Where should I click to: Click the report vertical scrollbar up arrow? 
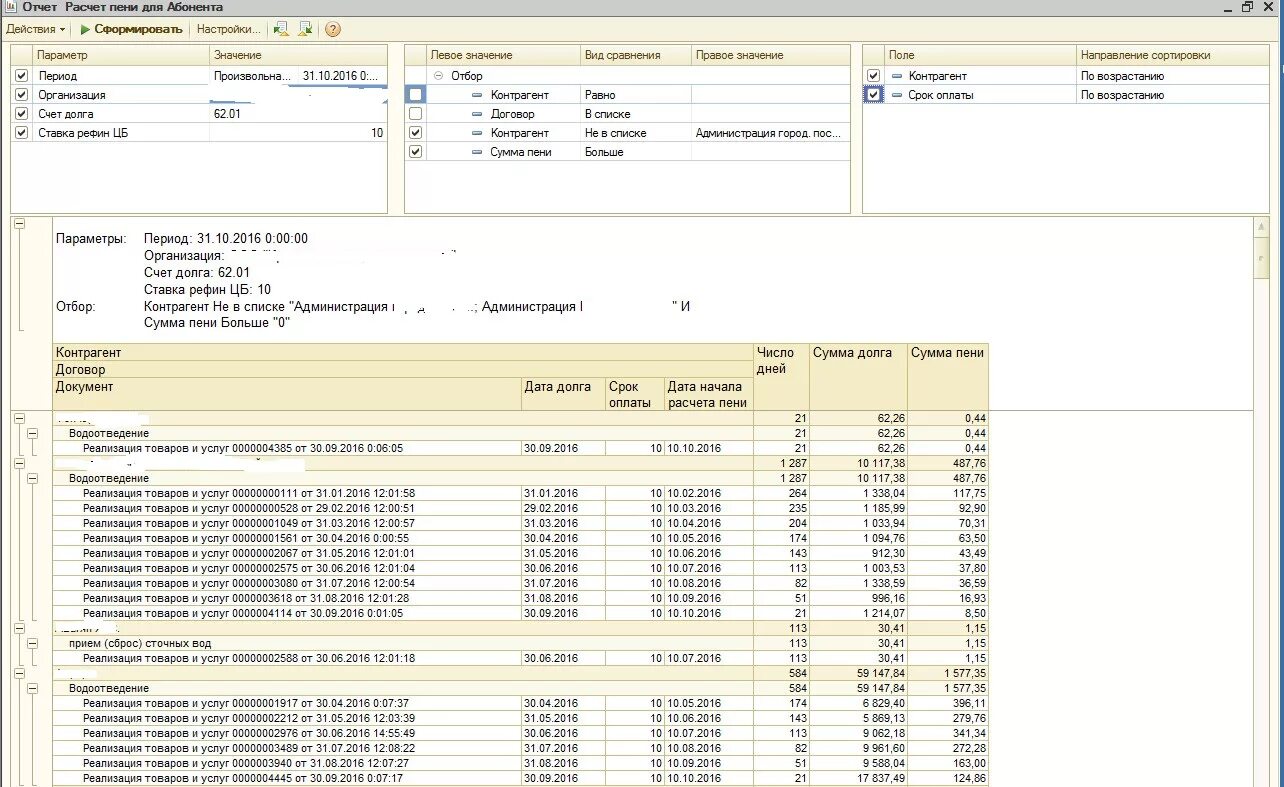1262,227
